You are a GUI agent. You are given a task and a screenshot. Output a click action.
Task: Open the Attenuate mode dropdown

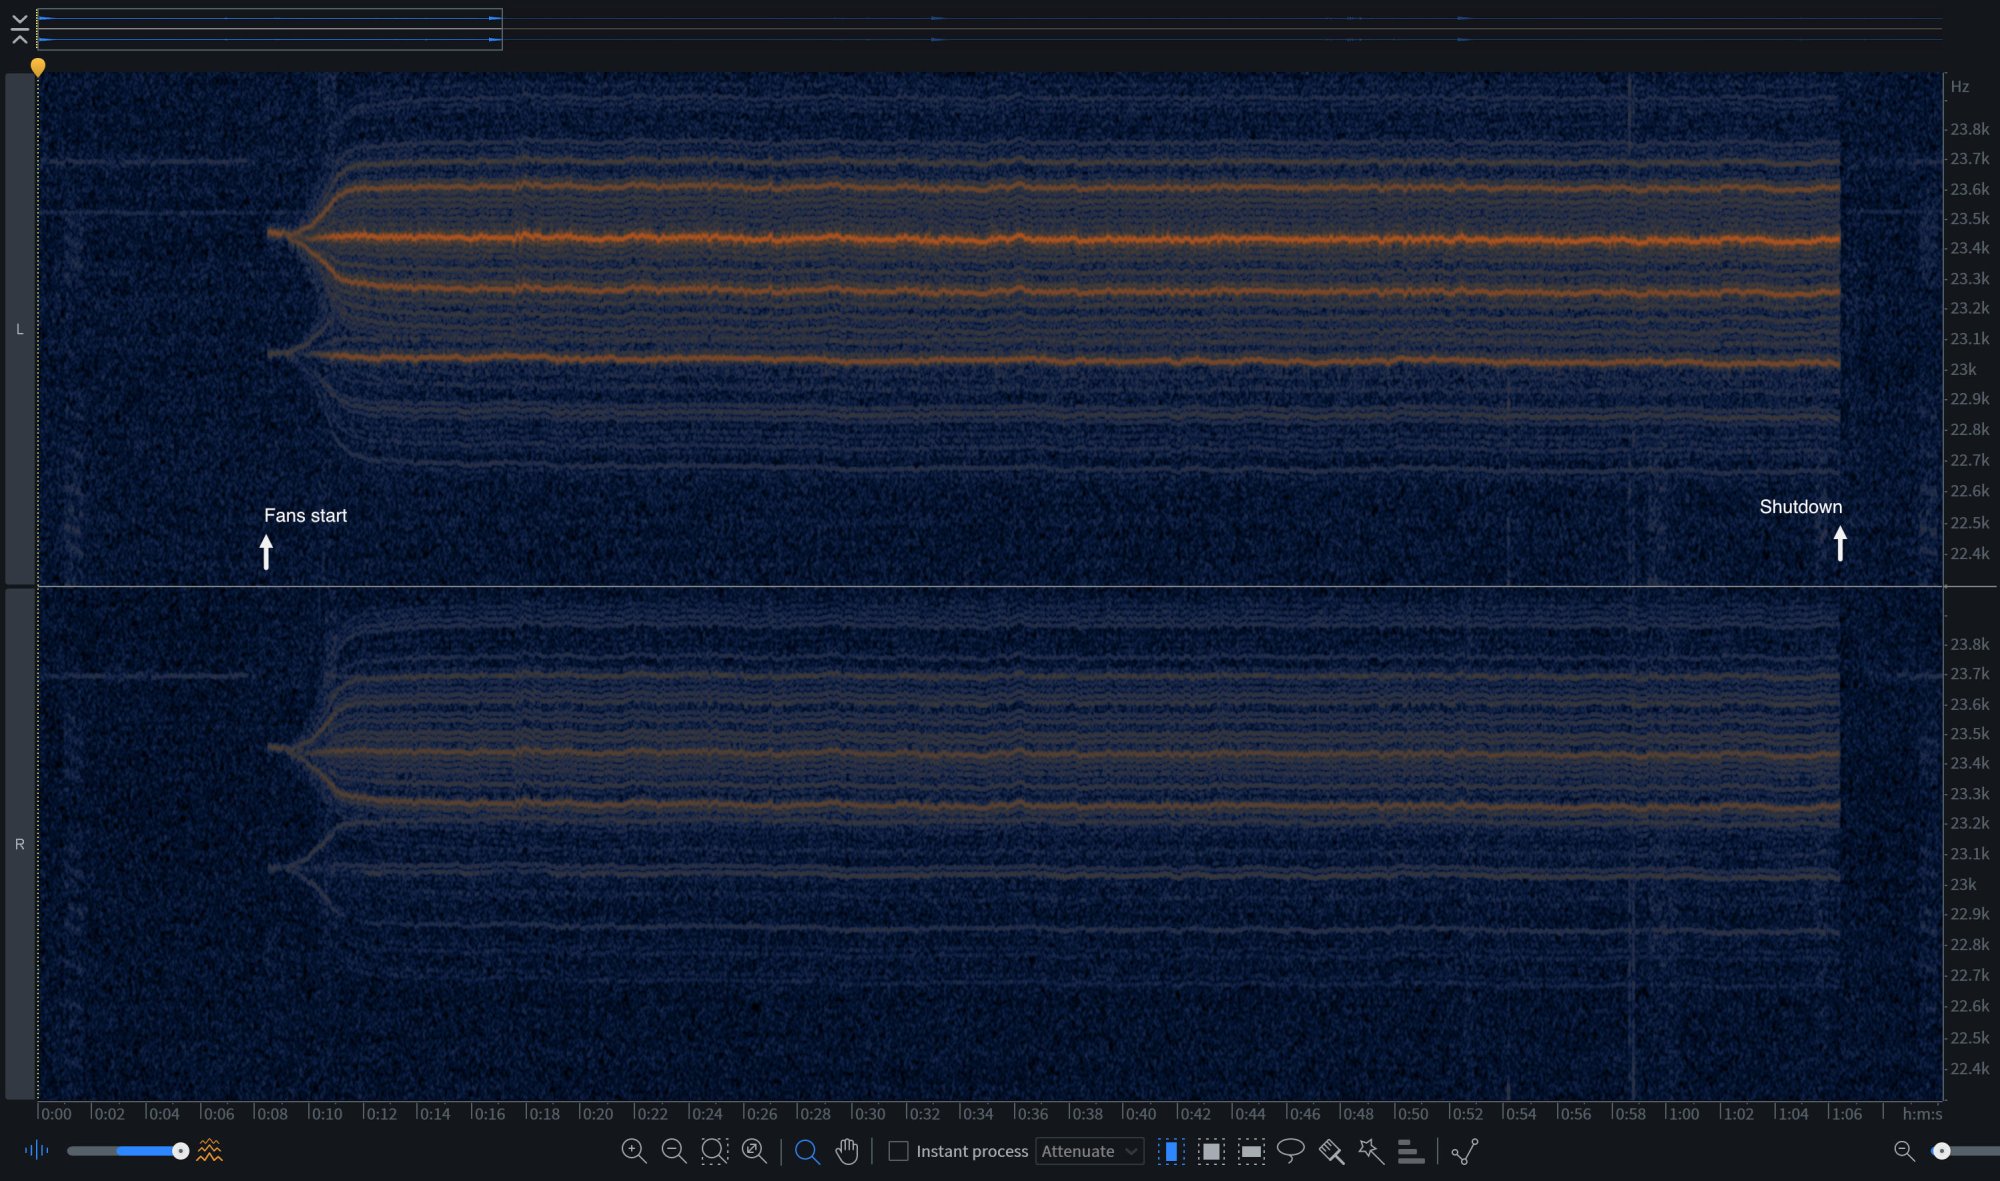tap(1089, 1151)
